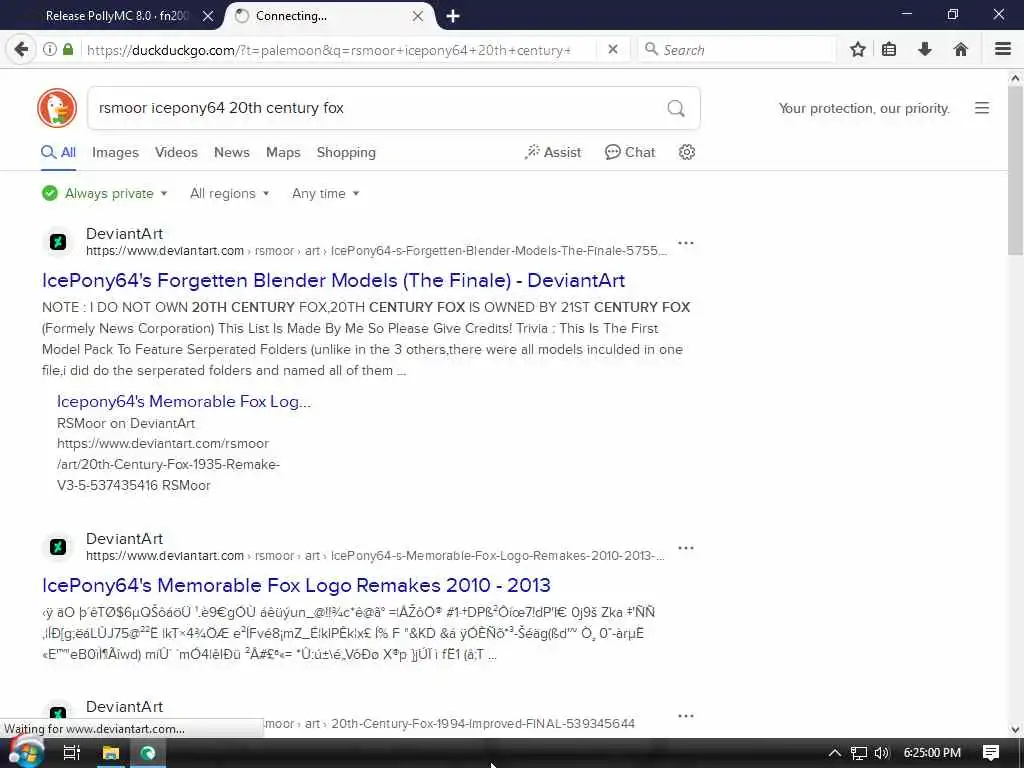Click the scrollbar up arrow
Image resolution: width=1024 pixels, height=768 pixels.
(1015, 78)
